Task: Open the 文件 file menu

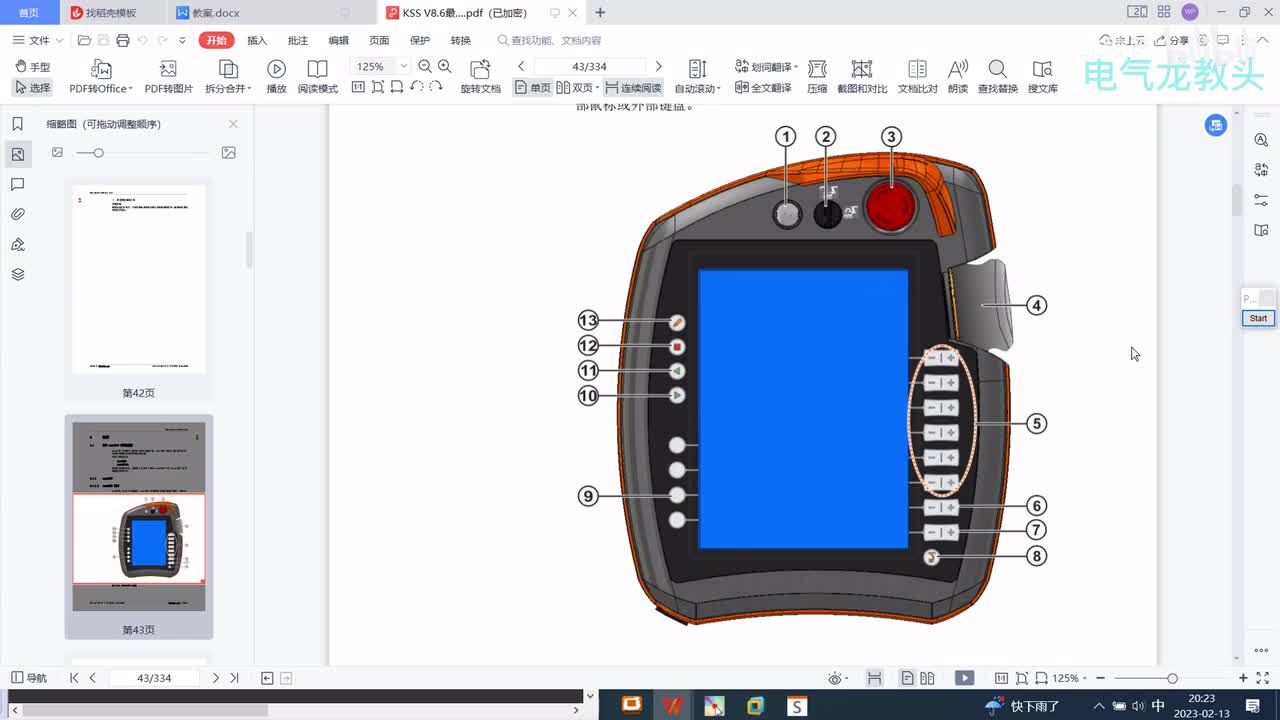Action: point(38,40)
